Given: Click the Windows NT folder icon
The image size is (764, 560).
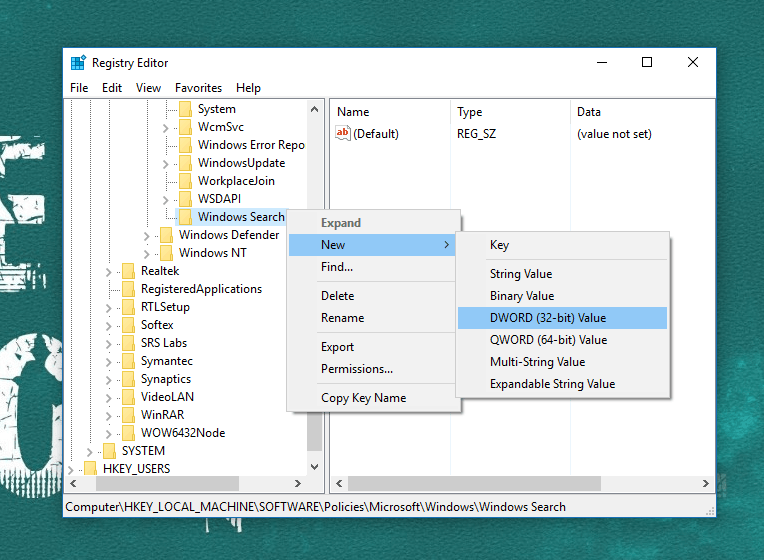Looking at the screenshot, I should (x=167, y=253).
